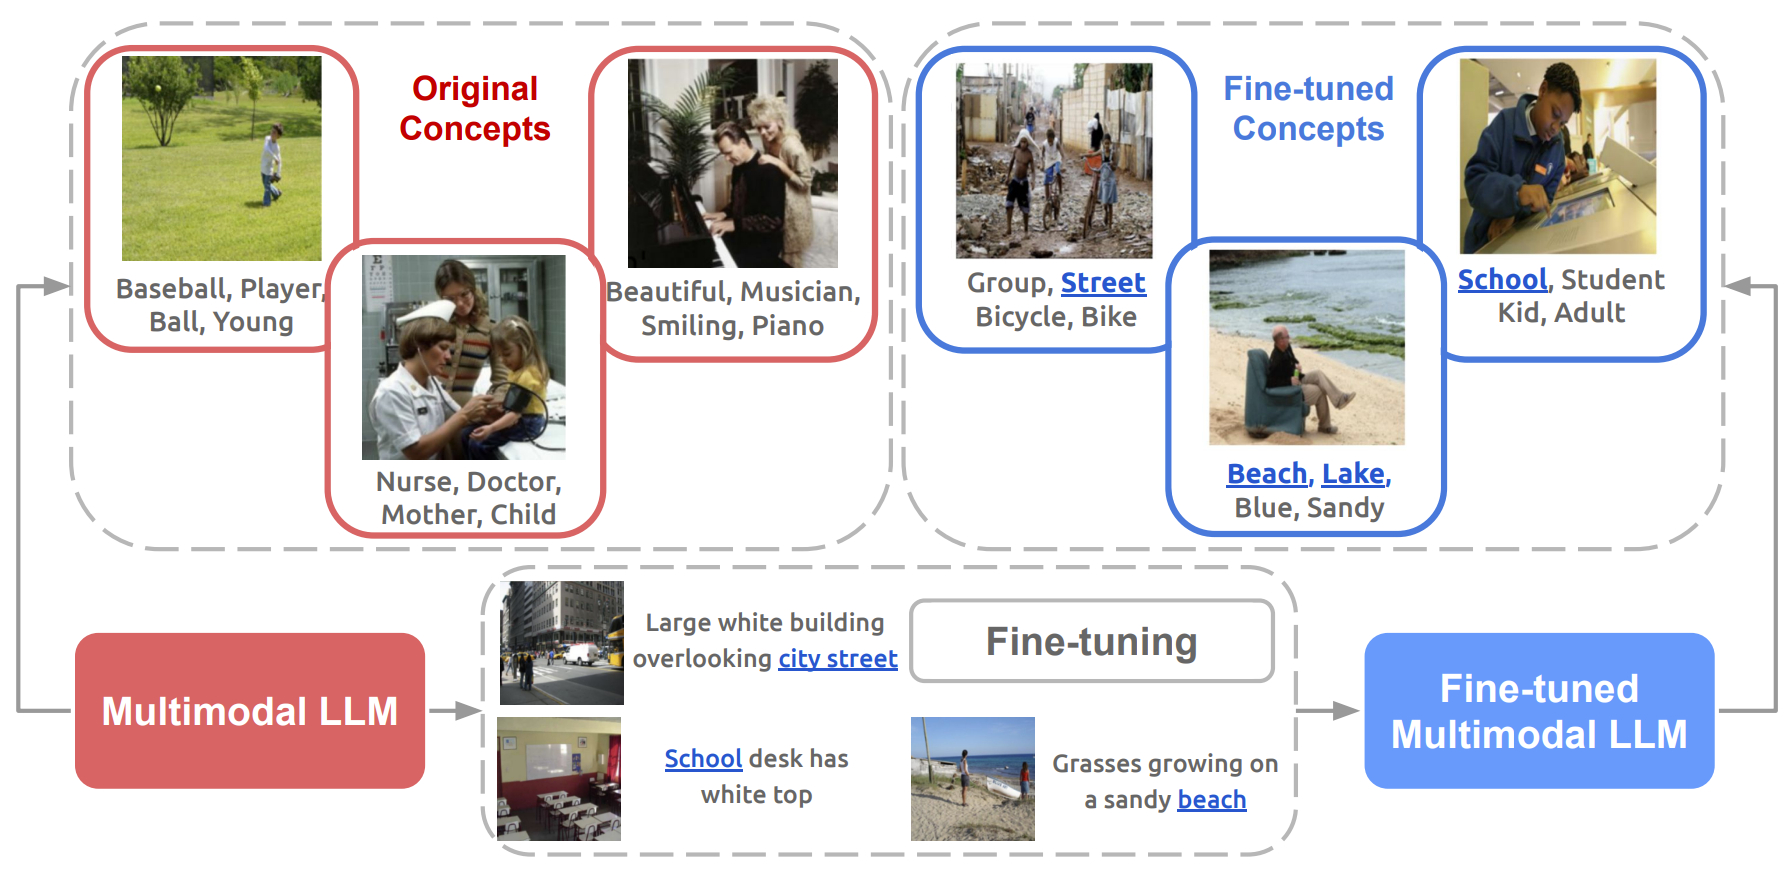The width and height of the screenshot is (1788, 870).
Task: Click School link in the desk caption
Action: click(703, 759)
